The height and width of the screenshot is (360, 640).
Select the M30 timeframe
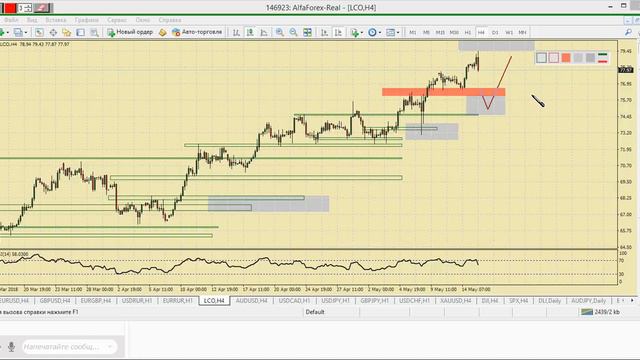pyautogui.click(x=454, y=32)
